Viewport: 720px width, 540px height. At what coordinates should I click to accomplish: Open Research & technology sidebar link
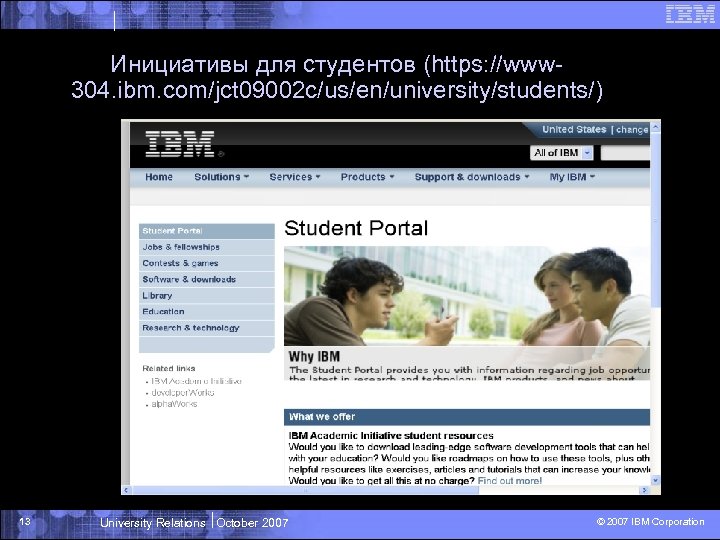(x=207, y=328)
